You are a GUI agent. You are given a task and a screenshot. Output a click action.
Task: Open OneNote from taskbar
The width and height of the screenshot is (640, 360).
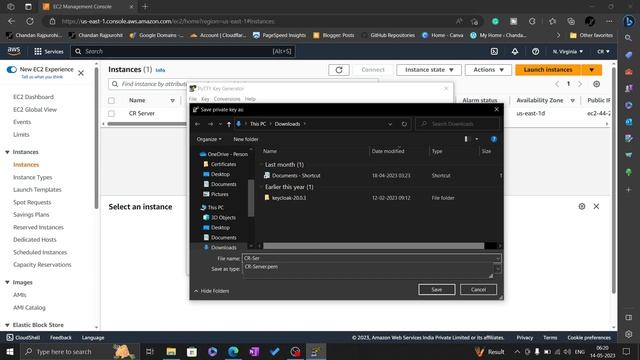254,351
